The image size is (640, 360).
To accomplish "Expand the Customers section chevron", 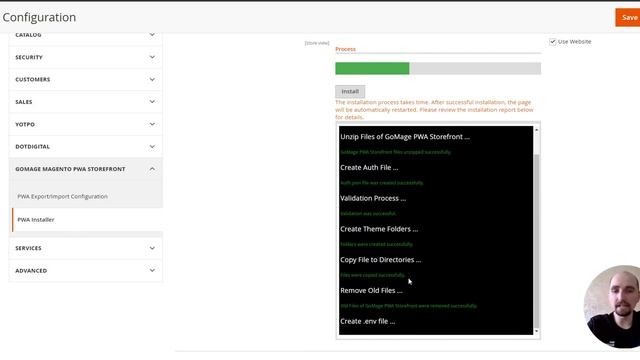I will [x=152, y=79].
